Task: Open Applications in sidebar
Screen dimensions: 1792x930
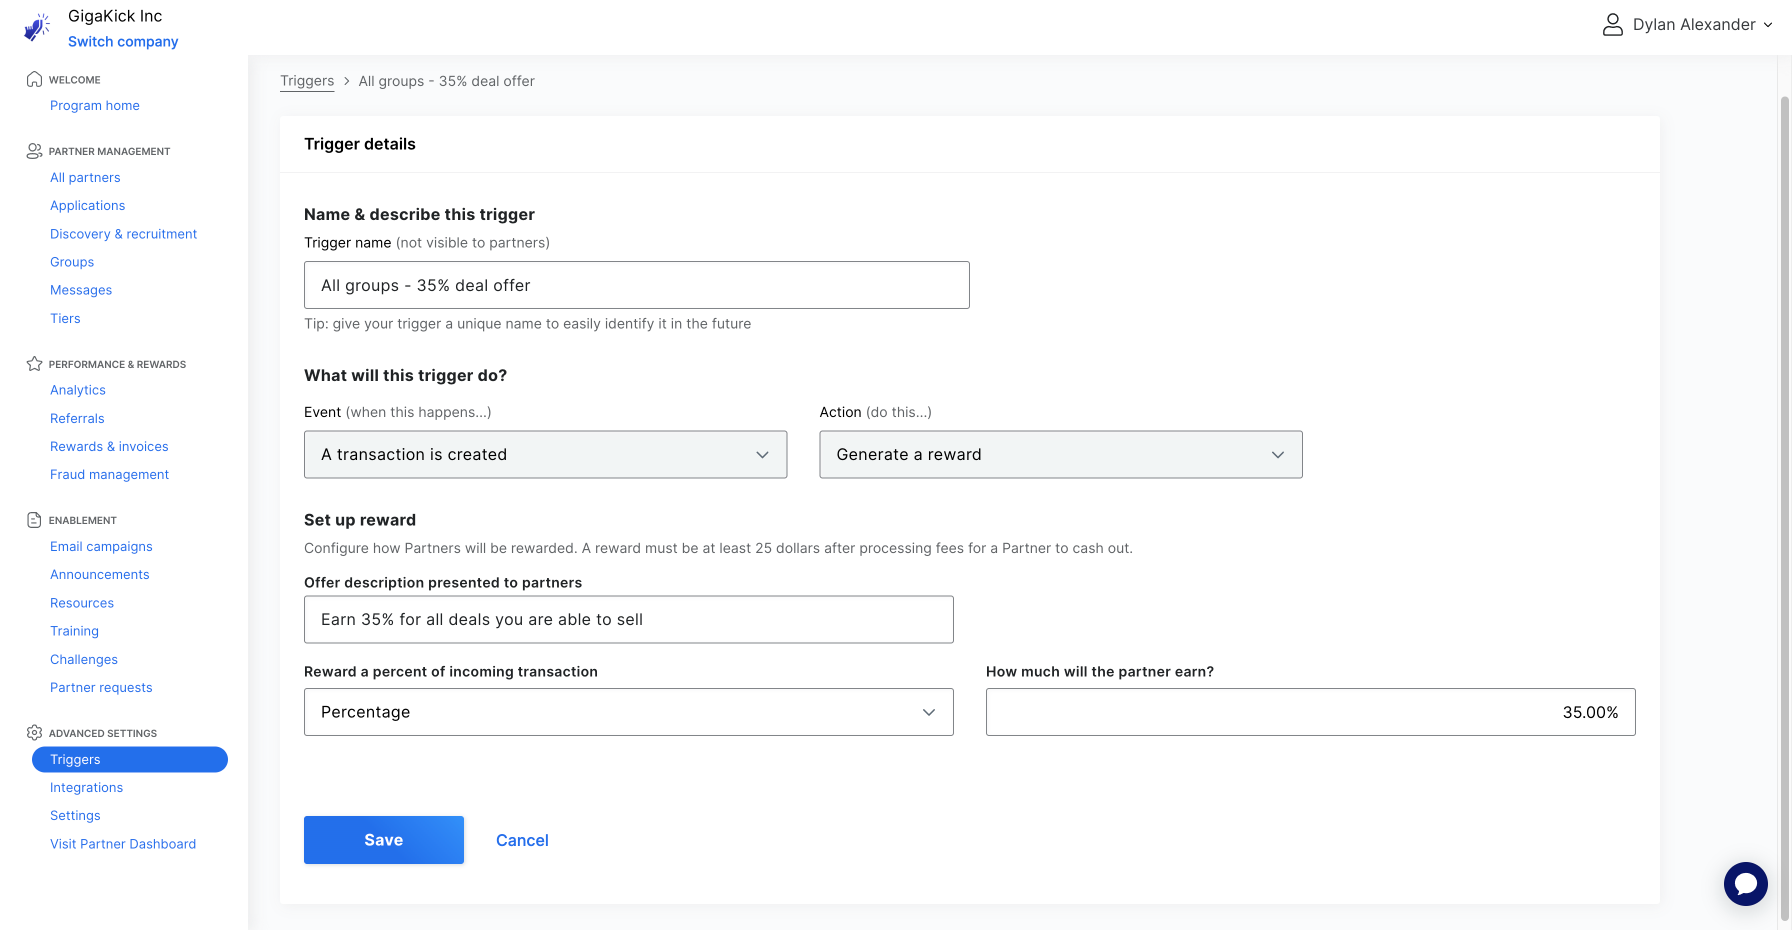Action: (x=88, y=206)
